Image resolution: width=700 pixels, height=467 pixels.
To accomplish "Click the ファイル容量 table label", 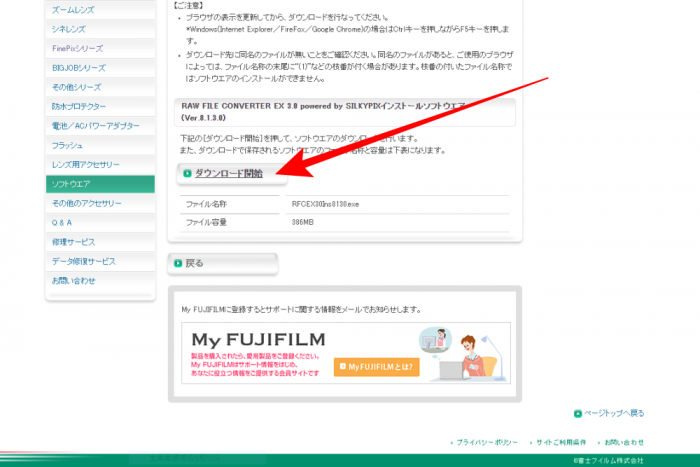I will pos(206,222).
